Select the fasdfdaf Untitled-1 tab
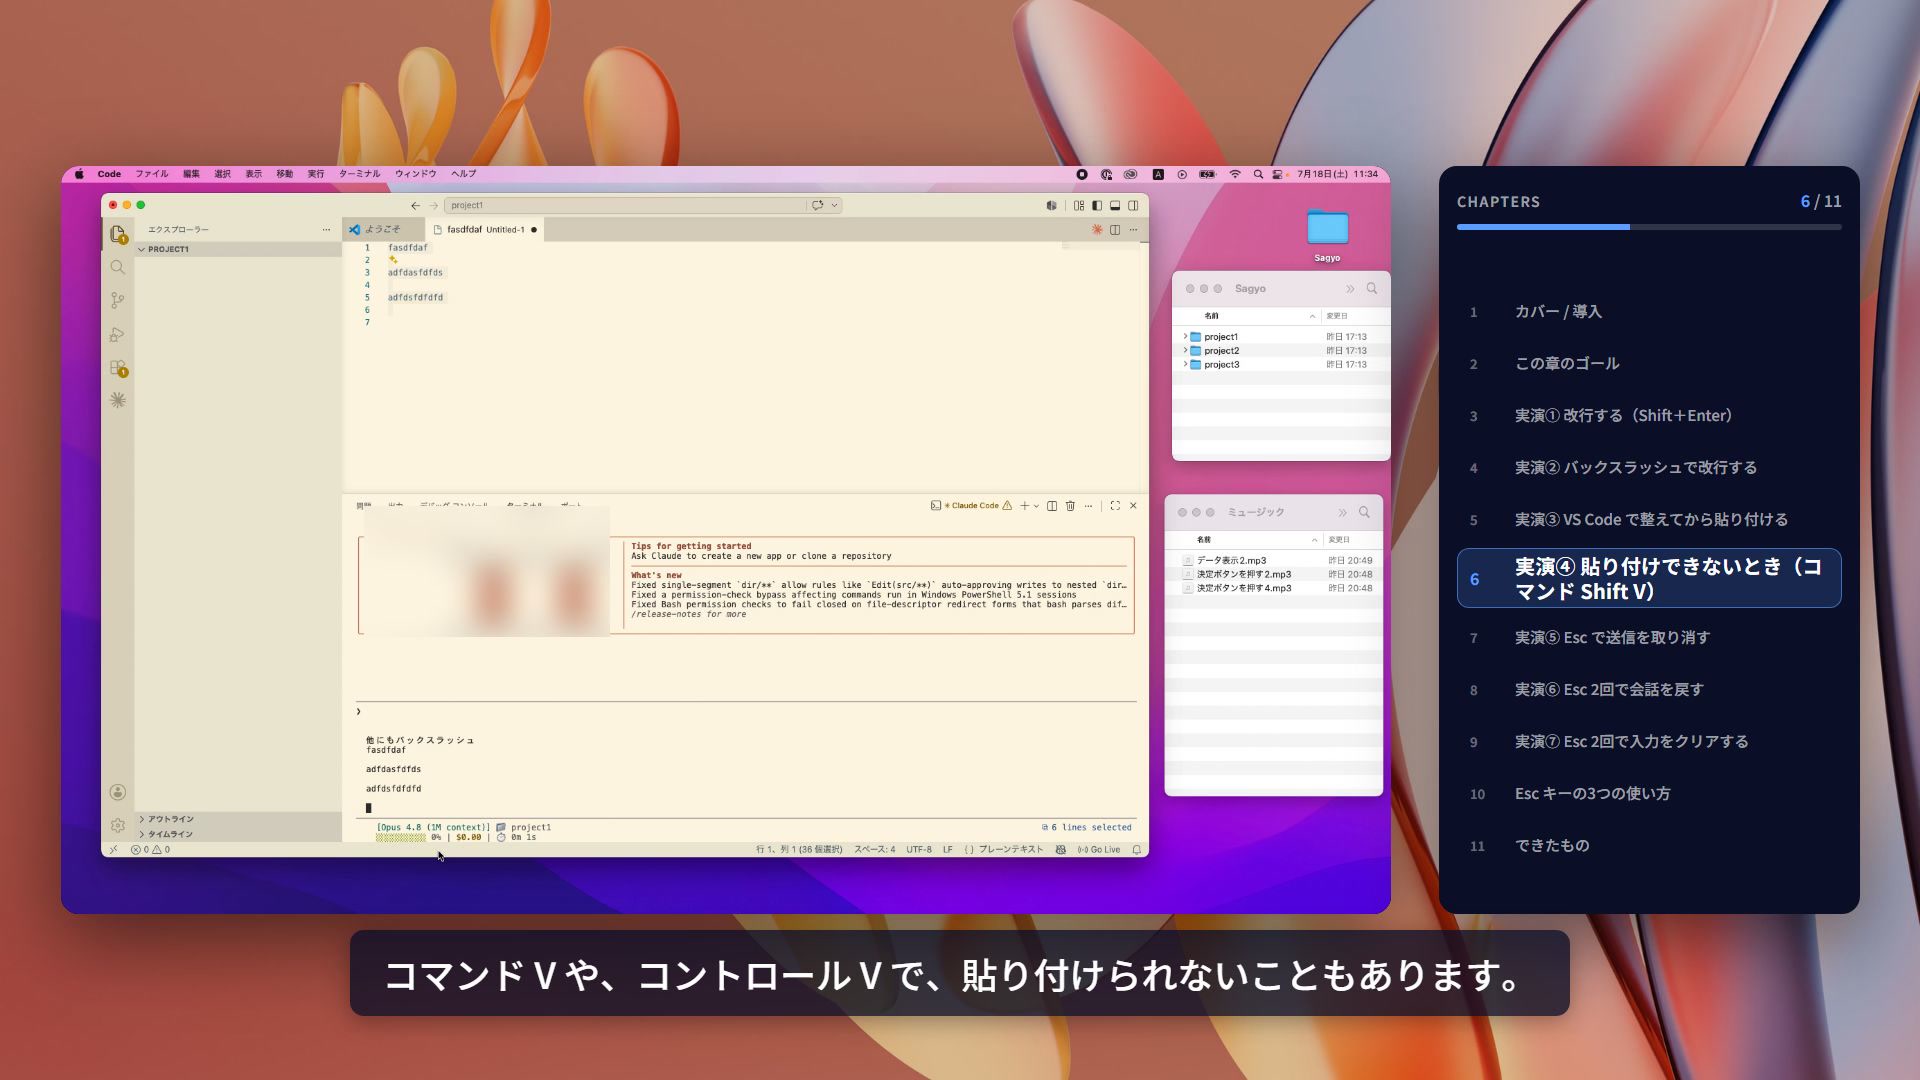The width and height of the screenshot is (1920, 1080). tap(486, 229)
